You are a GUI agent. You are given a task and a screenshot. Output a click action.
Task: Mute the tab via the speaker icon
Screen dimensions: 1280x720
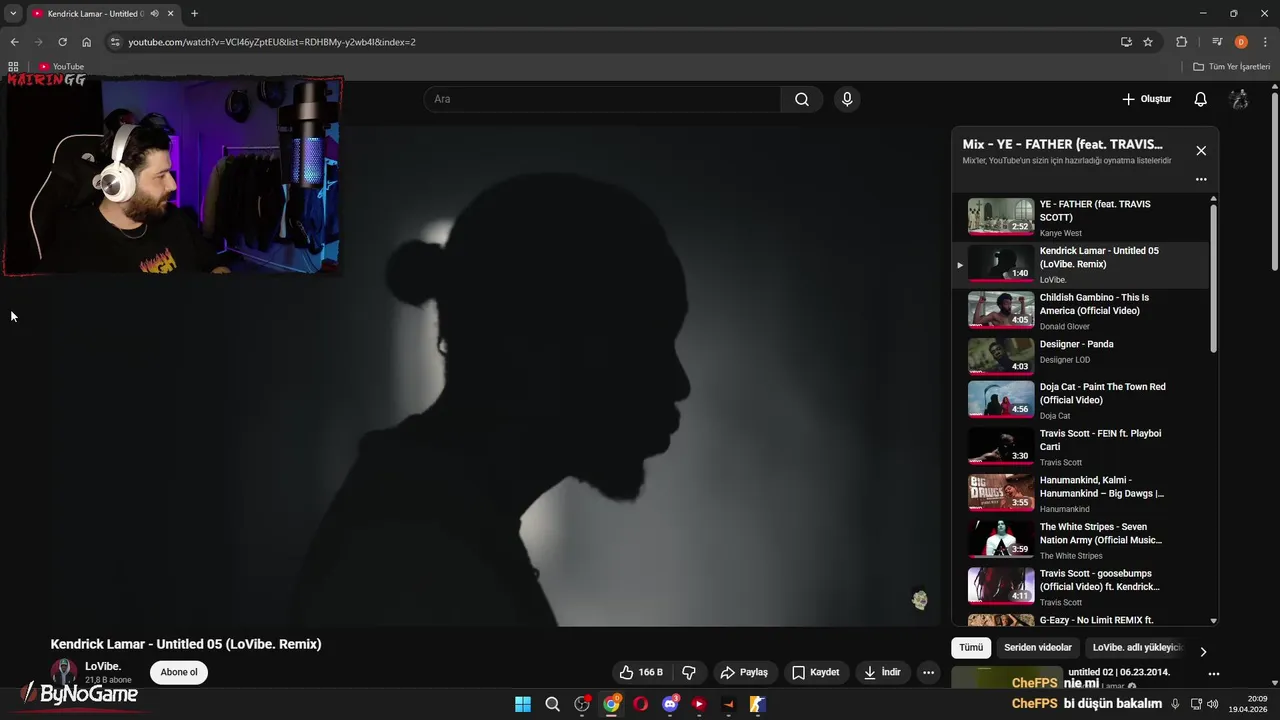[154, 13]
